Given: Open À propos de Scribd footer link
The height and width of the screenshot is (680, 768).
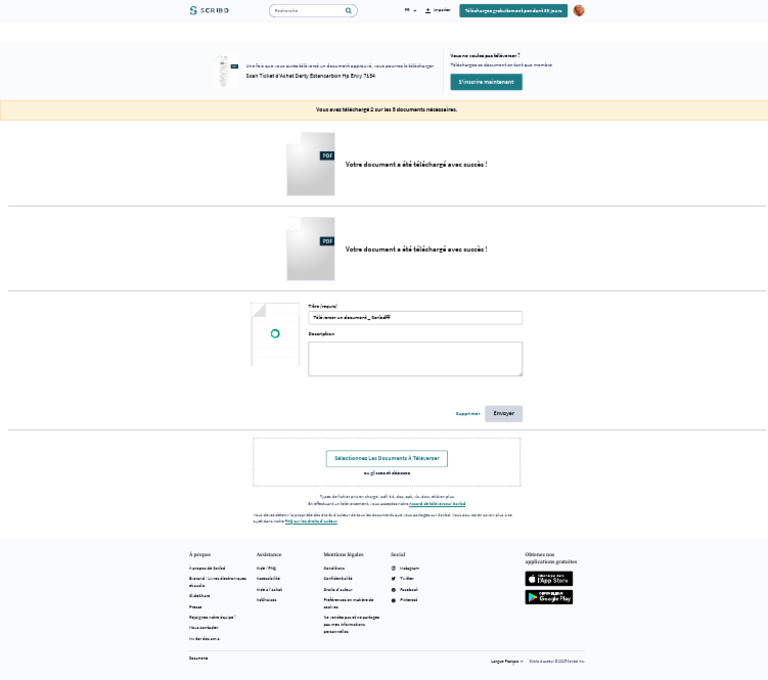Looking at the screenshot, I should click(x=207, y=568).
